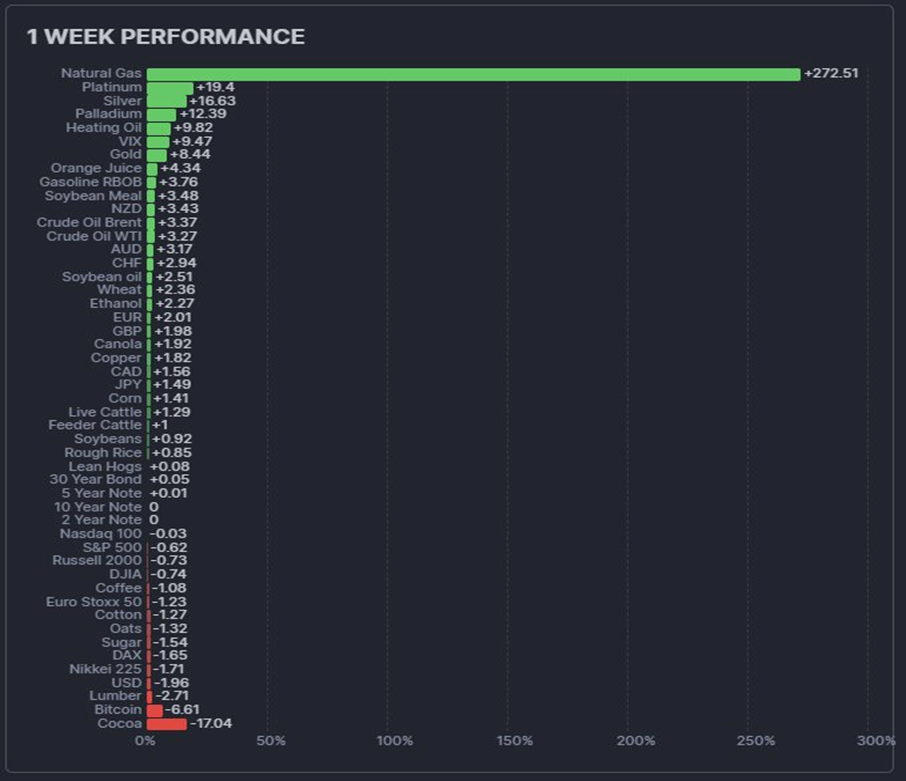The image size is (906, 781).
Task: Click the Euro Stoxx 50 label
Action: pyautogui.click(x=94, y=602)
